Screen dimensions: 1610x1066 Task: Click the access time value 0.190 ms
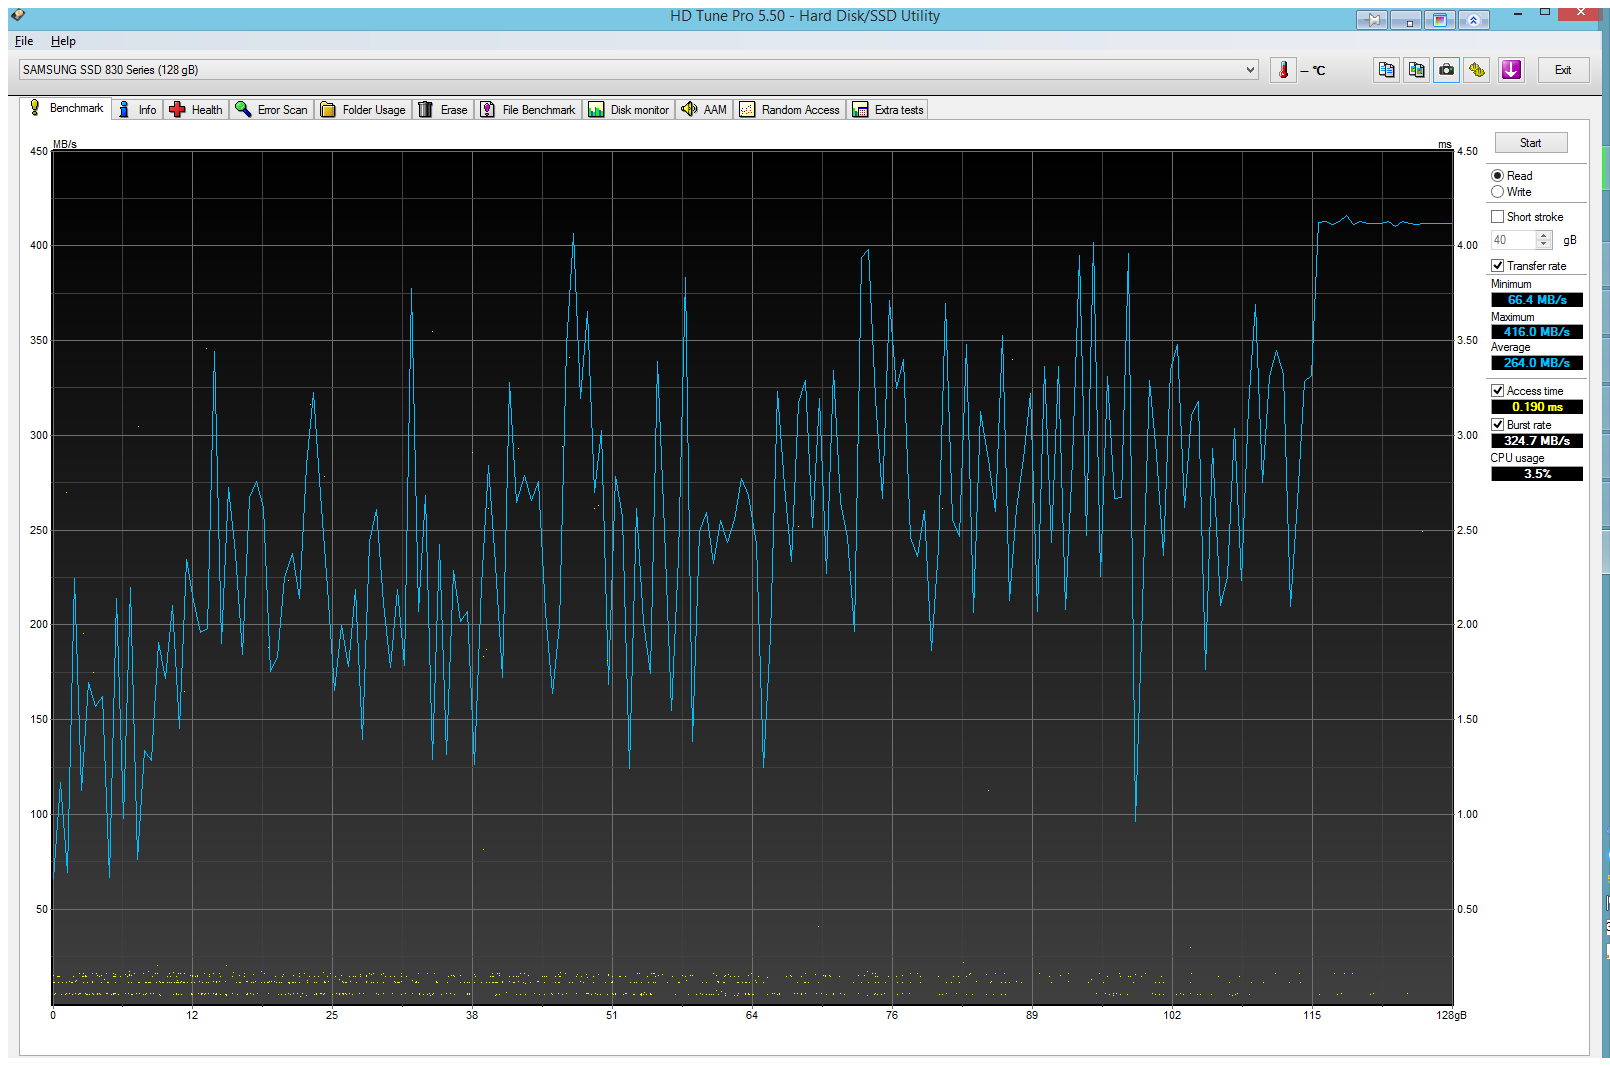pyautogui.click(x=1536, y=407)
